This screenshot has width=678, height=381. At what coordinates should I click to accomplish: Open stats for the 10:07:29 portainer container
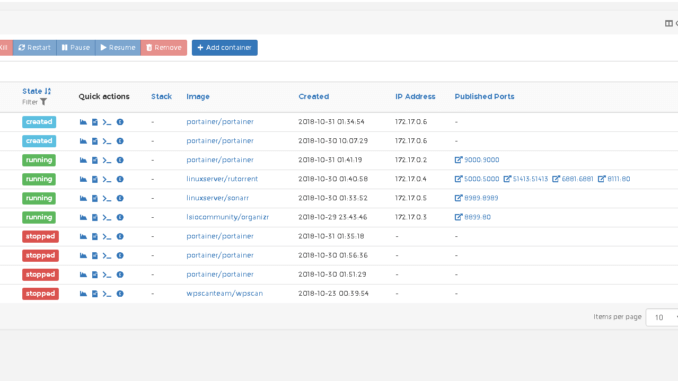[83, 141]
